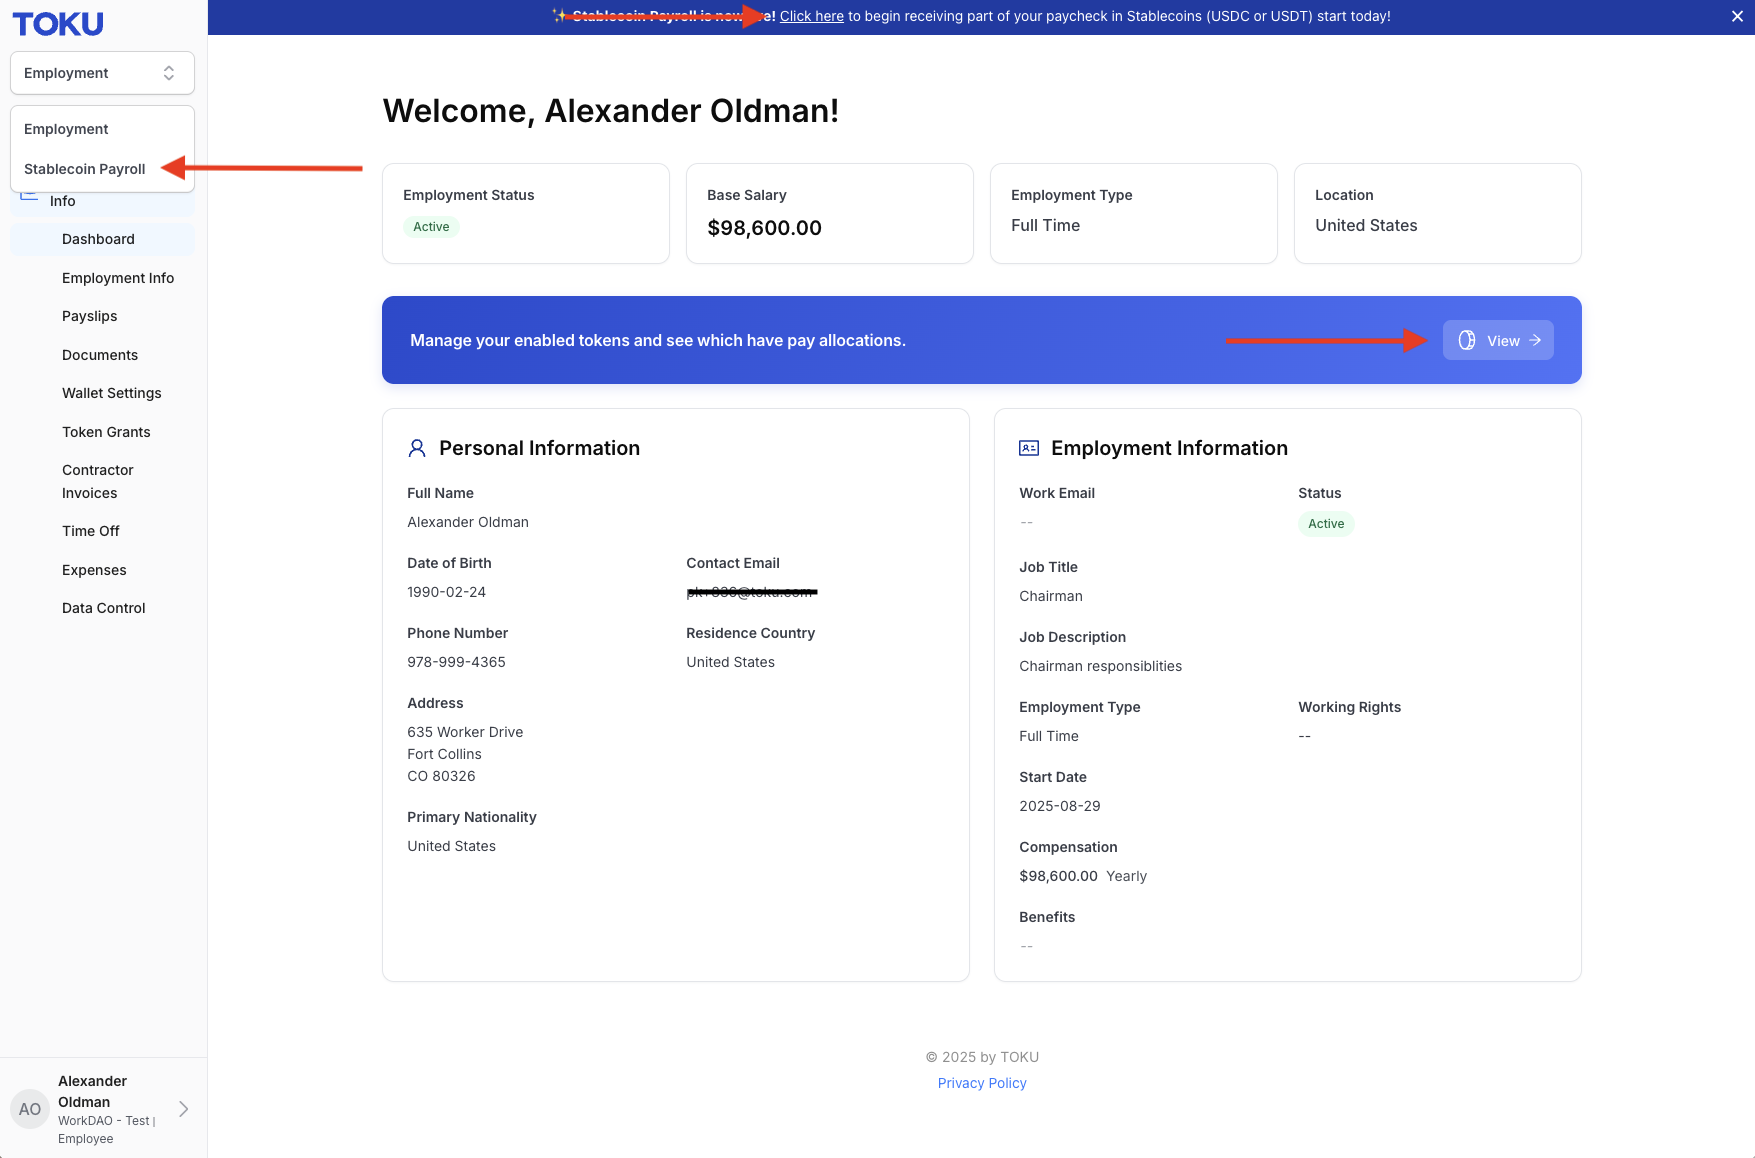Navigate to Time Off
This screenshot has width=1755, height=1158.
pos(91,531)
